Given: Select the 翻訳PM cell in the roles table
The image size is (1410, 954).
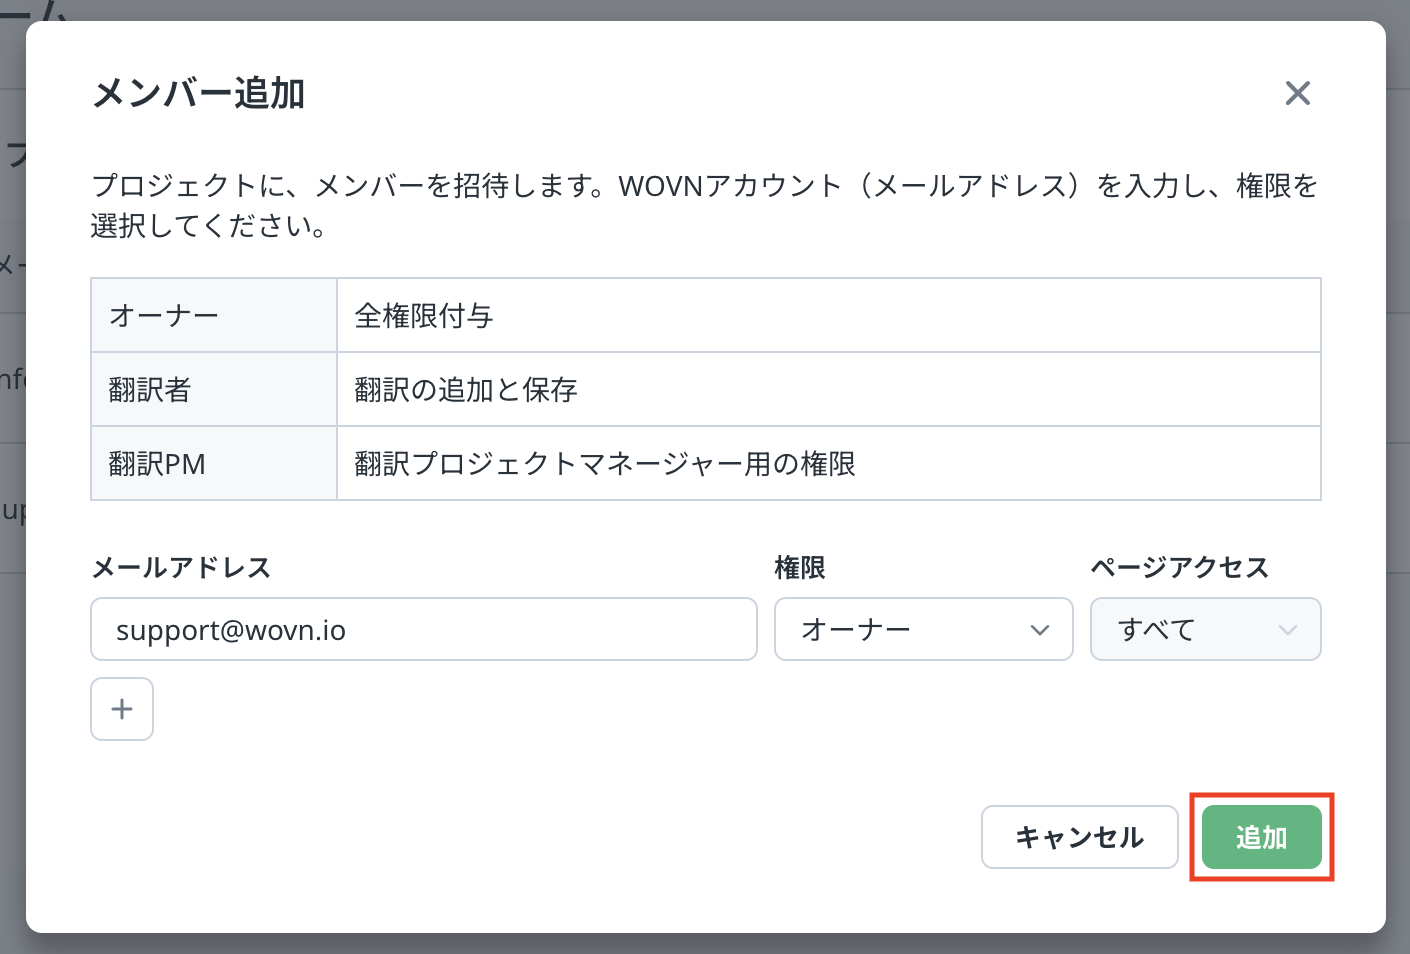Looking at the screenshot, I should pyautogui.click(x=214, y=463).
